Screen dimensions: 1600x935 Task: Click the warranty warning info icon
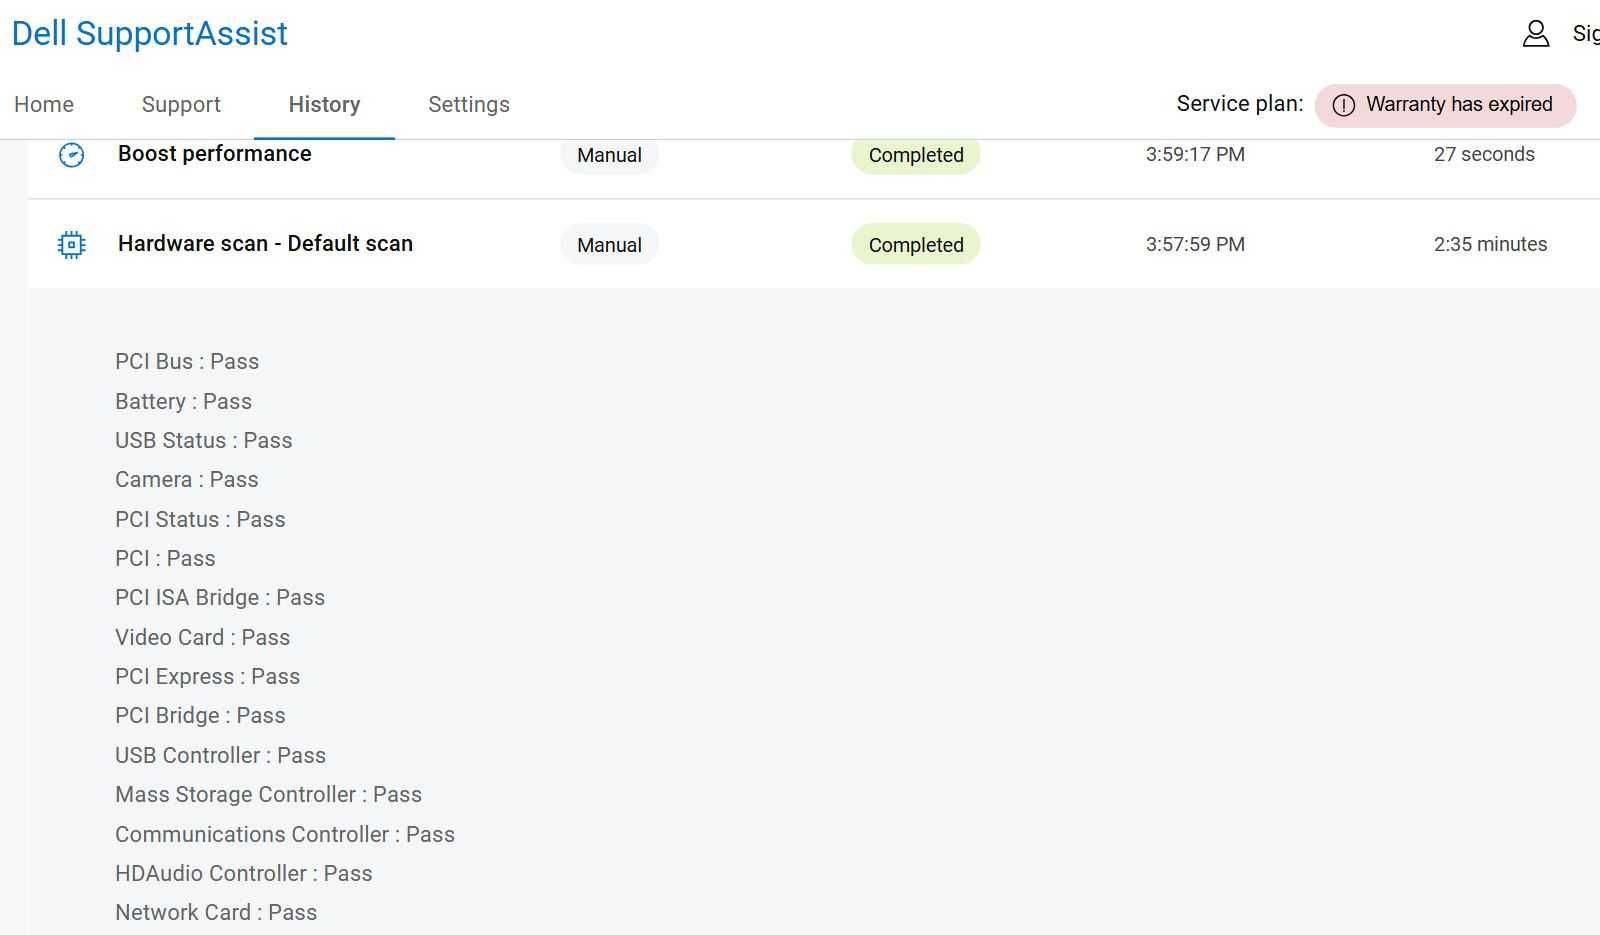(1343, 105)
